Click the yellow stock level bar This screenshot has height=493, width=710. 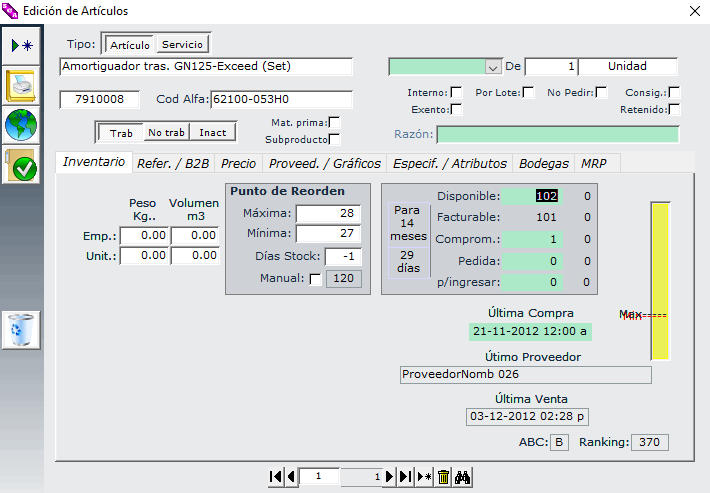point(660,280)
